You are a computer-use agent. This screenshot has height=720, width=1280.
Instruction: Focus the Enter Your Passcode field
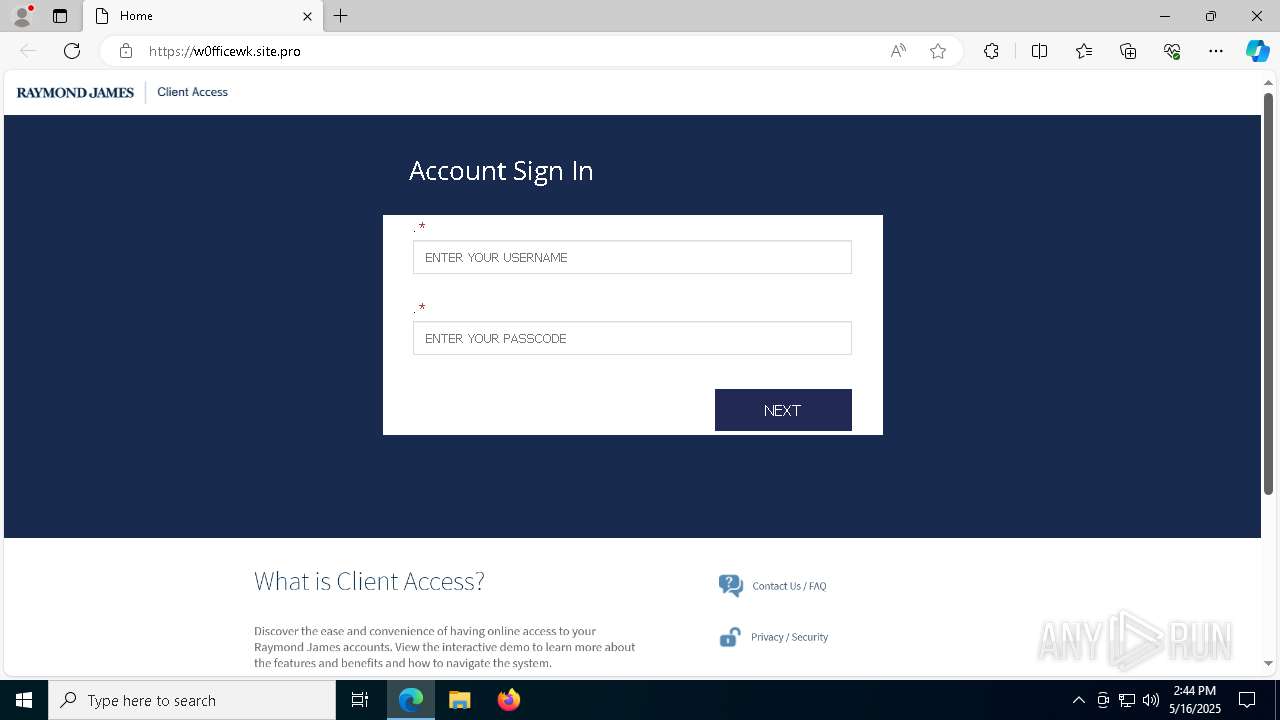[x=632, y=338]
